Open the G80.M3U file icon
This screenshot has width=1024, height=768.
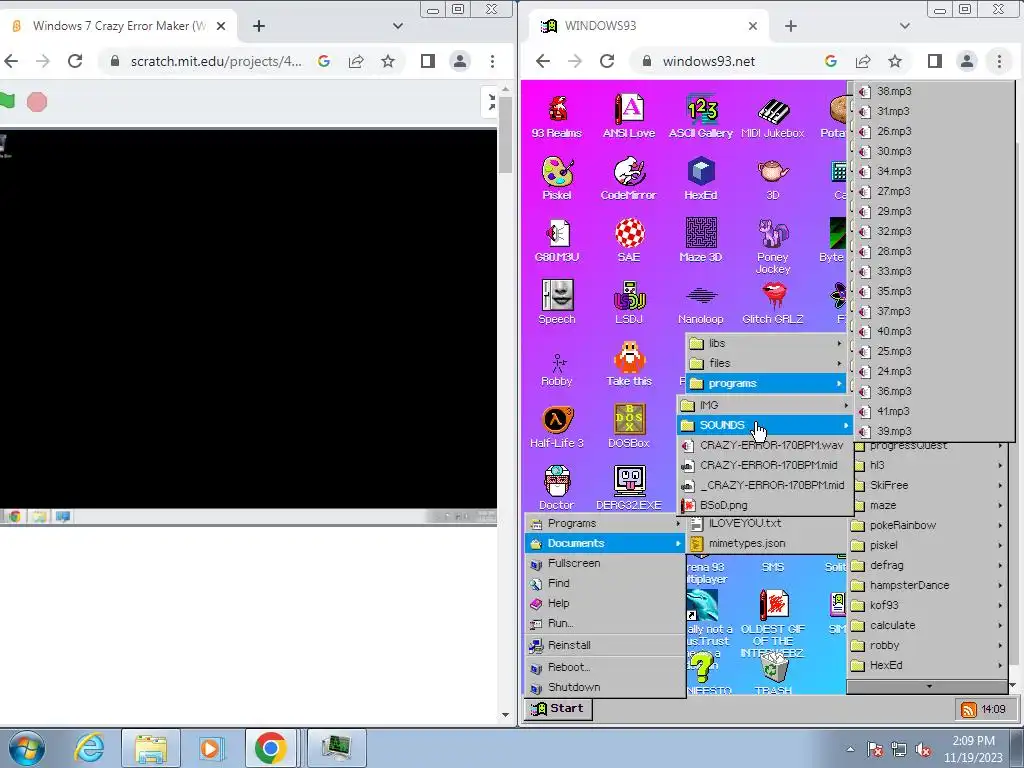[556, 240]
